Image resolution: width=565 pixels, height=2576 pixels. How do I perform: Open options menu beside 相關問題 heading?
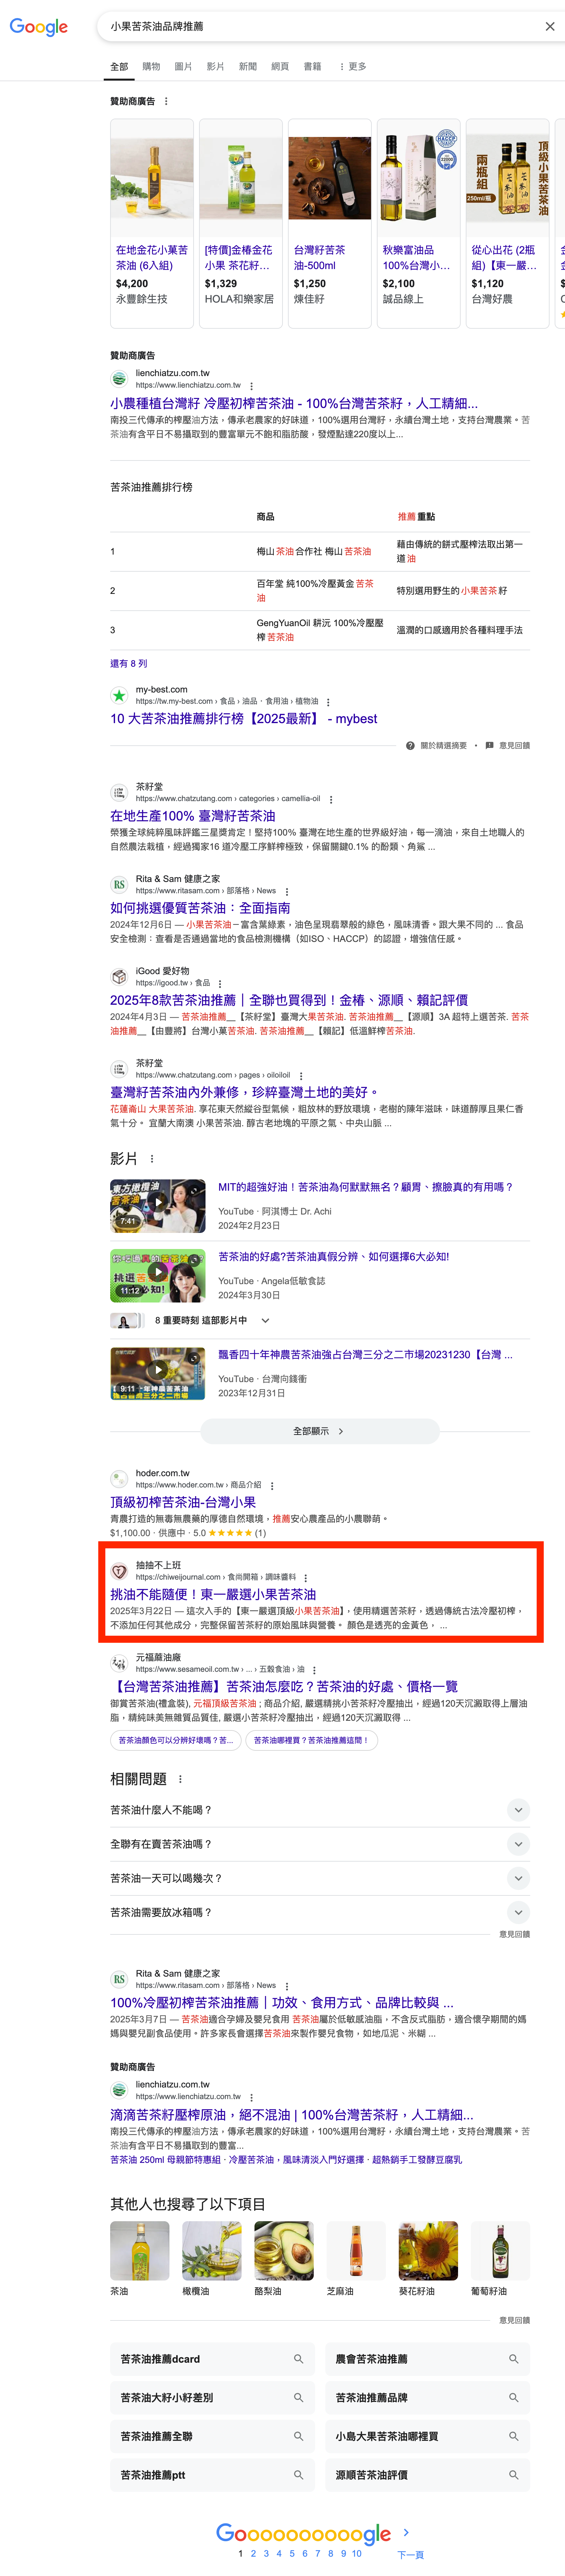pyautogui.click(x=180, y=1779)
